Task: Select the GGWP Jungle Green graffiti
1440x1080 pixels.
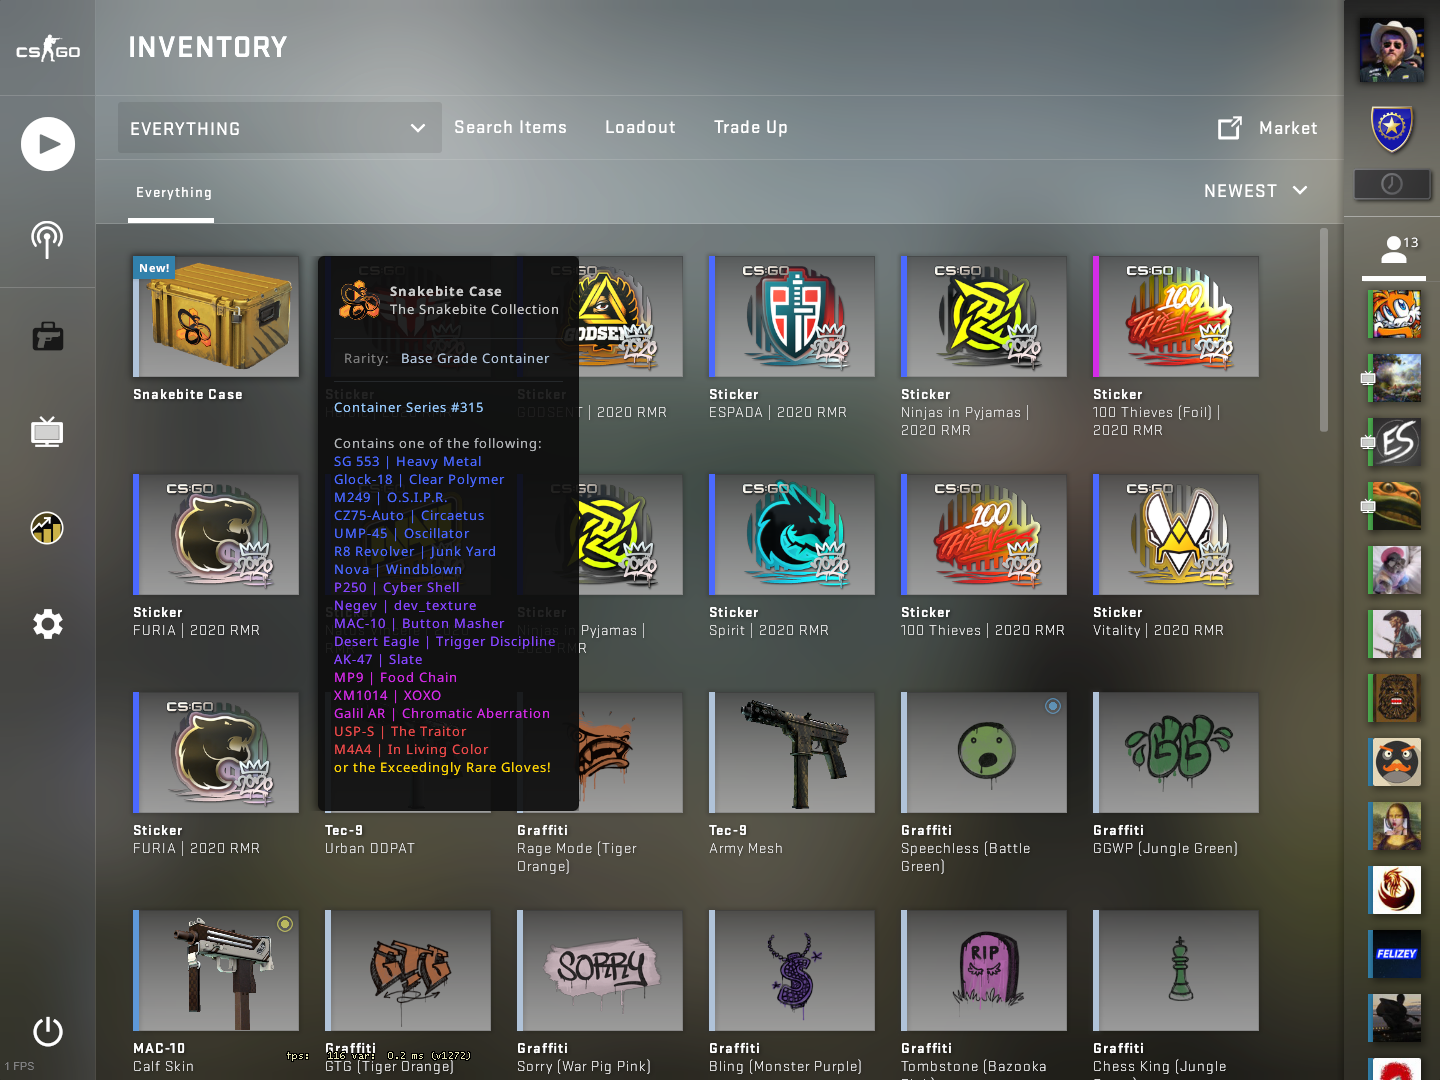Action: point(1176,753)
